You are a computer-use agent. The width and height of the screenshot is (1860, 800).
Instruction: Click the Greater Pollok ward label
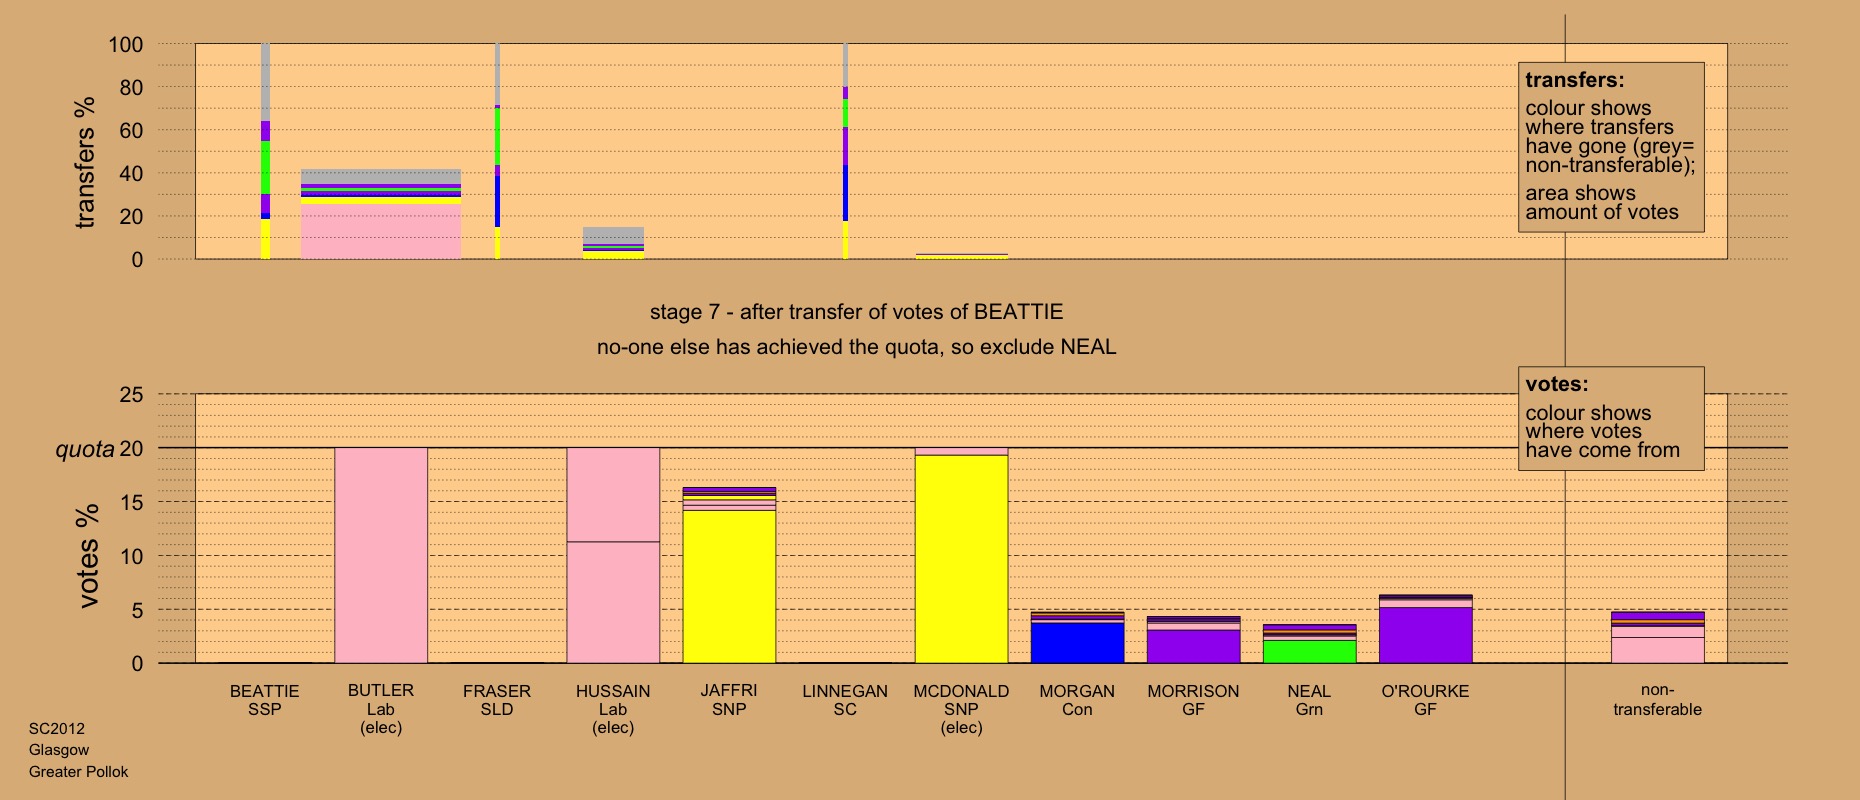pyautogui.click(x=78, y=772)
